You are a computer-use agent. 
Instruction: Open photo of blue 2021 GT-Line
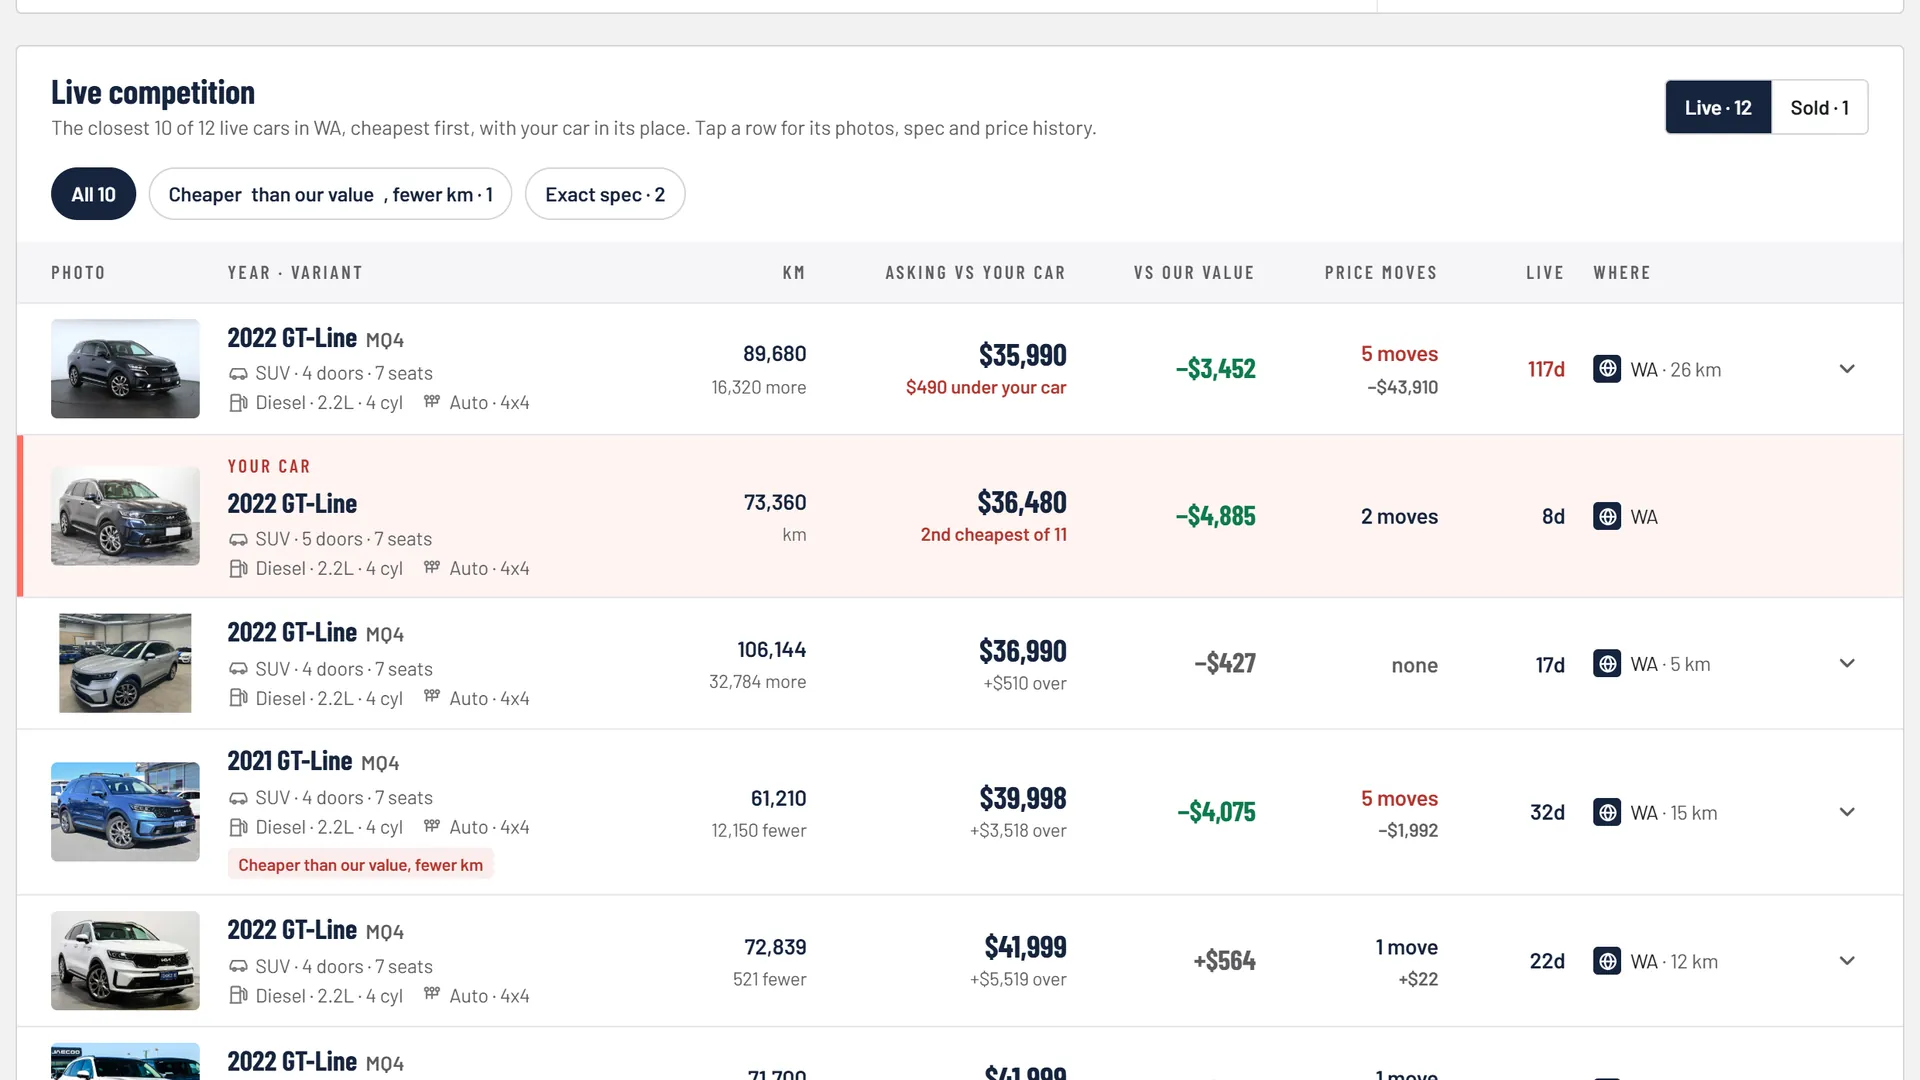125,812
